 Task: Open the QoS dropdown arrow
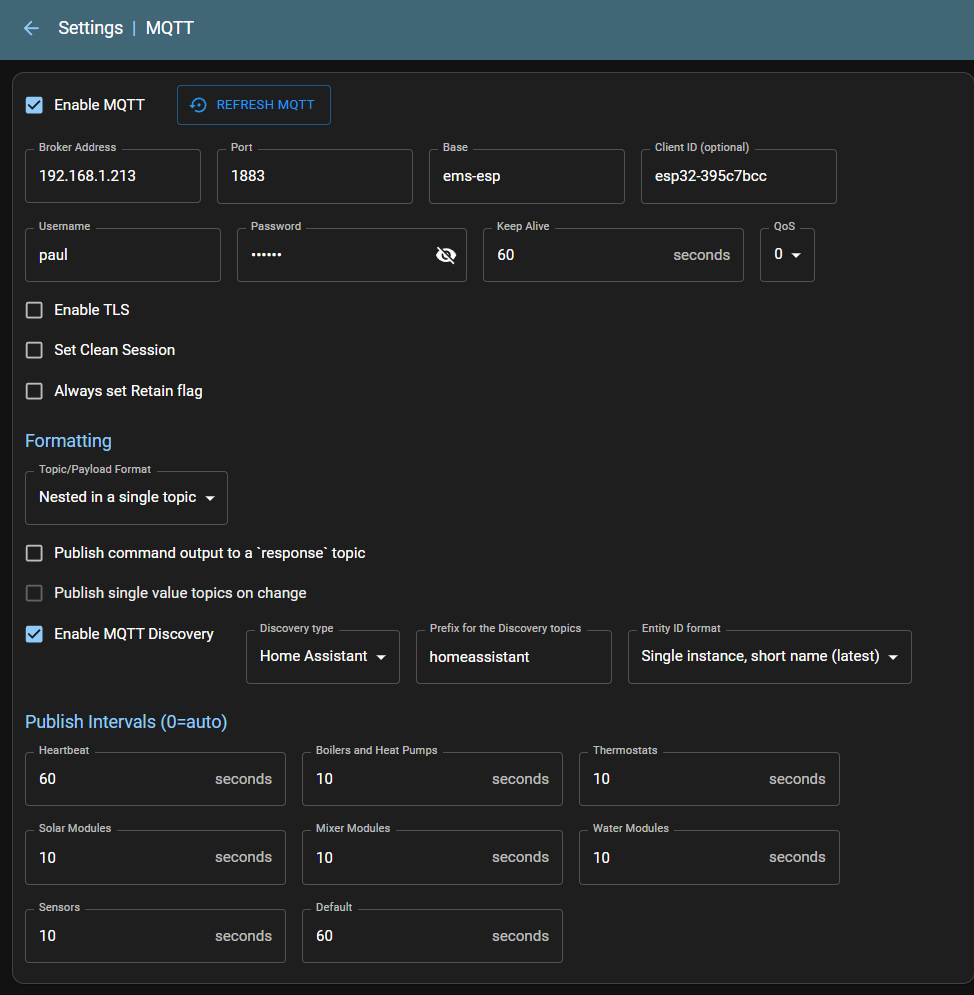click(x=797, y=255)
